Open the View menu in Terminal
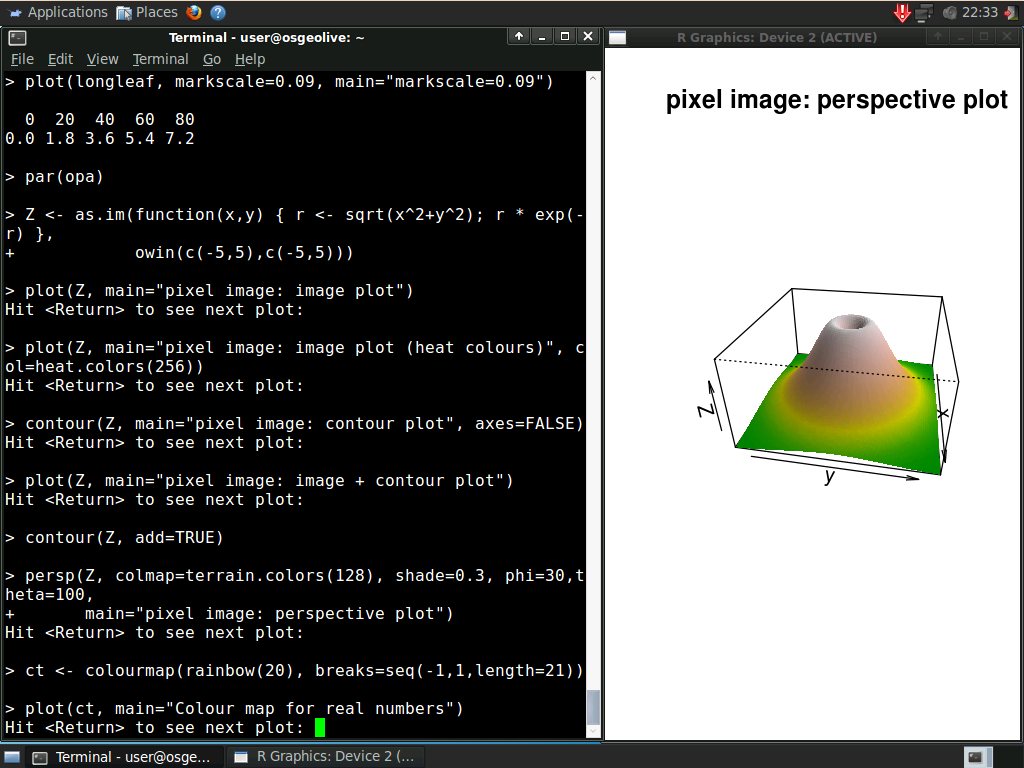 click(x=102, y=59)
